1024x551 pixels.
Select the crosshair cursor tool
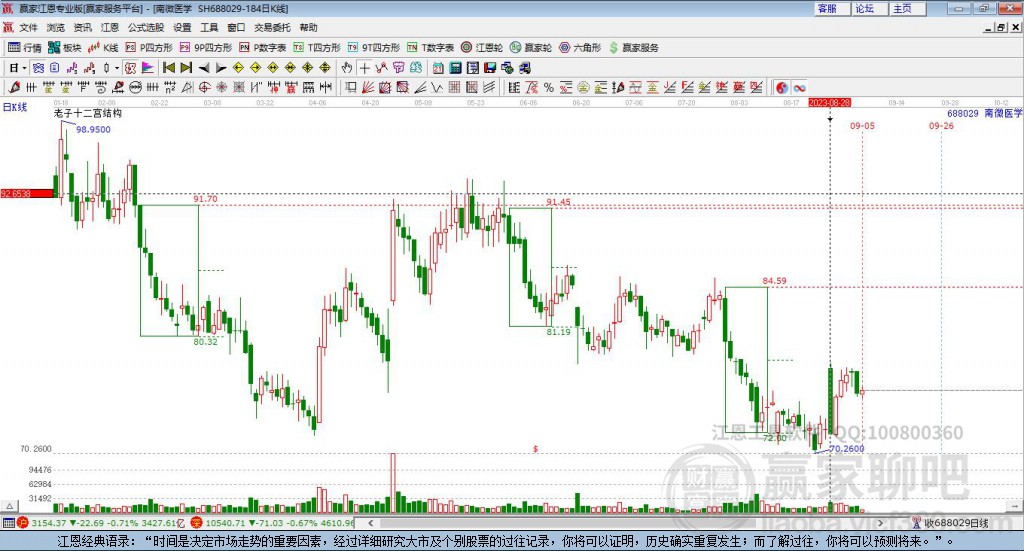click(x=364, y=68)
